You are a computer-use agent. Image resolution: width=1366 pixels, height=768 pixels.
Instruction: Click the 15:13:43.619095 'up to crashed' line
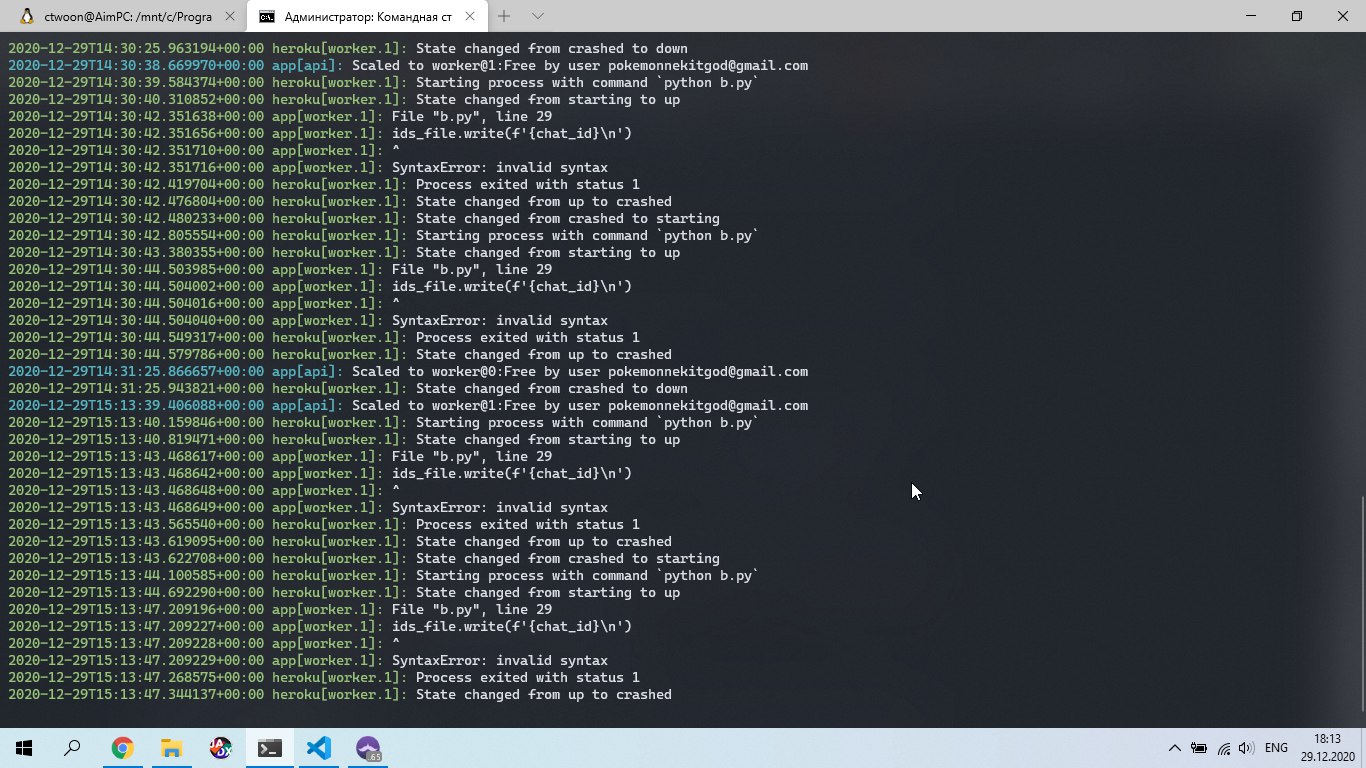340,541
